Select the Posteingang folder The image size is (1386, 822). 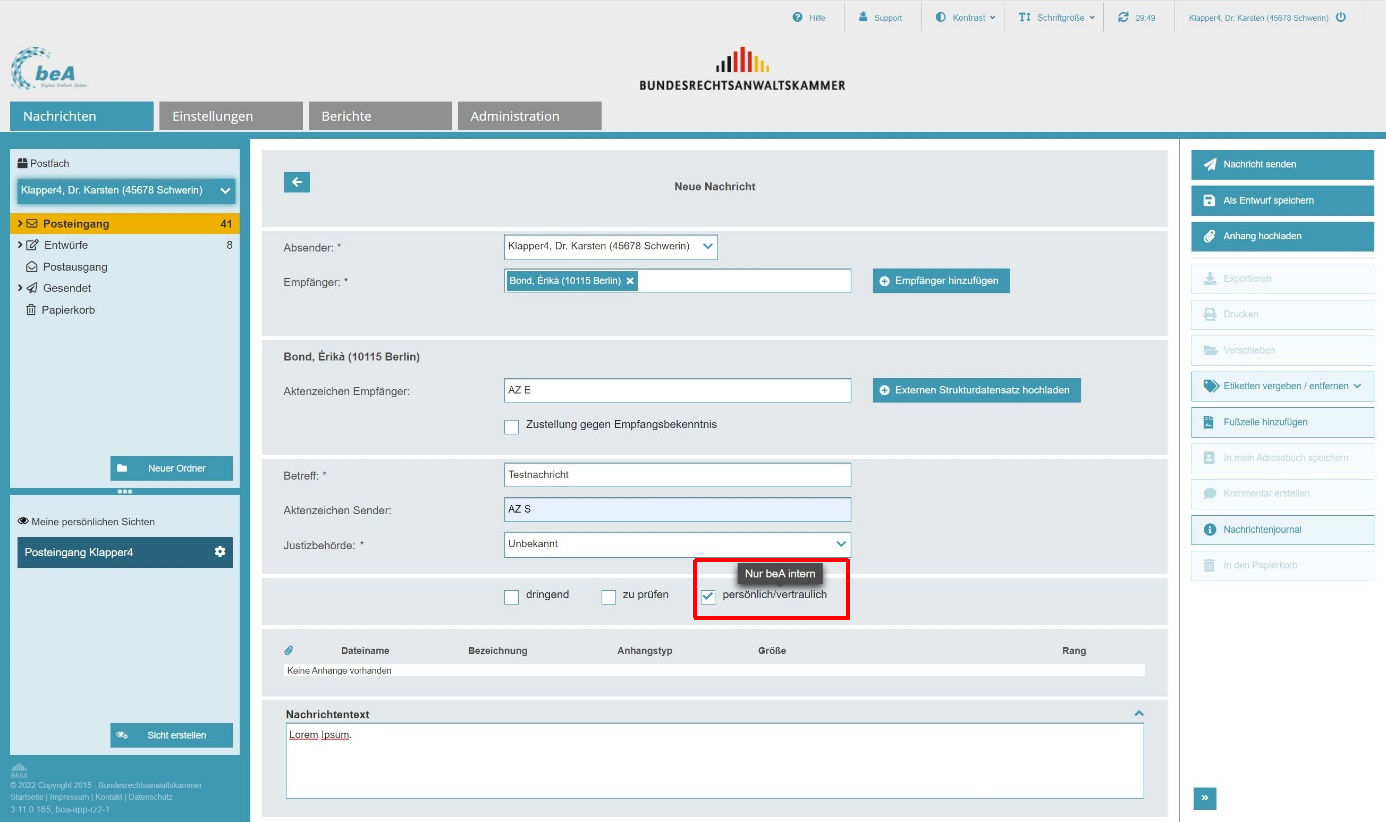pos(125,224)
